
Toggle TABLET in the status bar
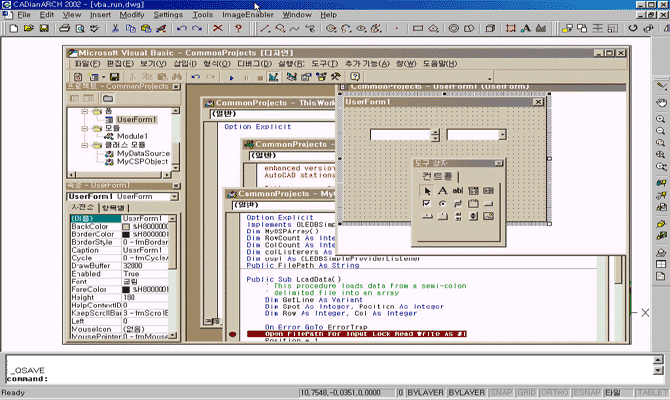pyautogui.click(x=652, y=392)
